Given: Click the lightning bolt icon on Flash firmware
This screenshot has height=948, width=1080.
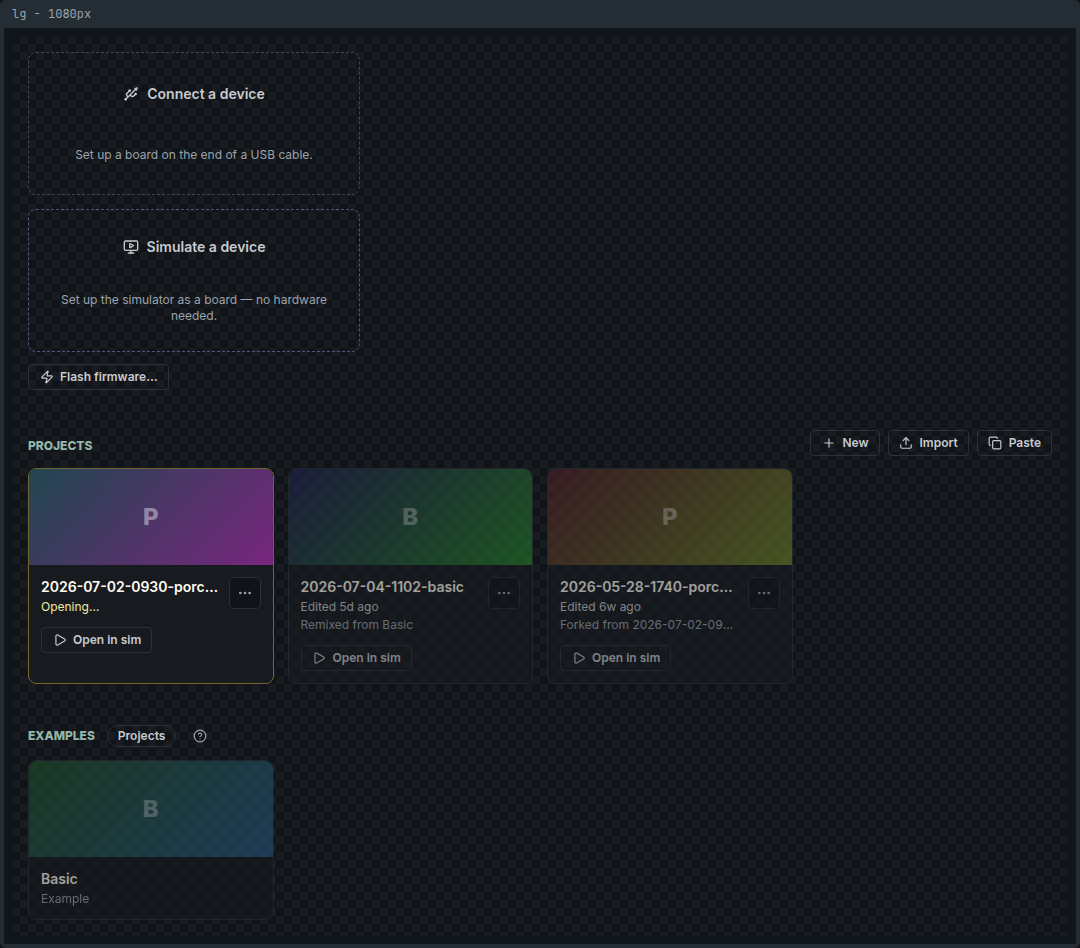Looking at the screenshot, I should click(47, 377).
